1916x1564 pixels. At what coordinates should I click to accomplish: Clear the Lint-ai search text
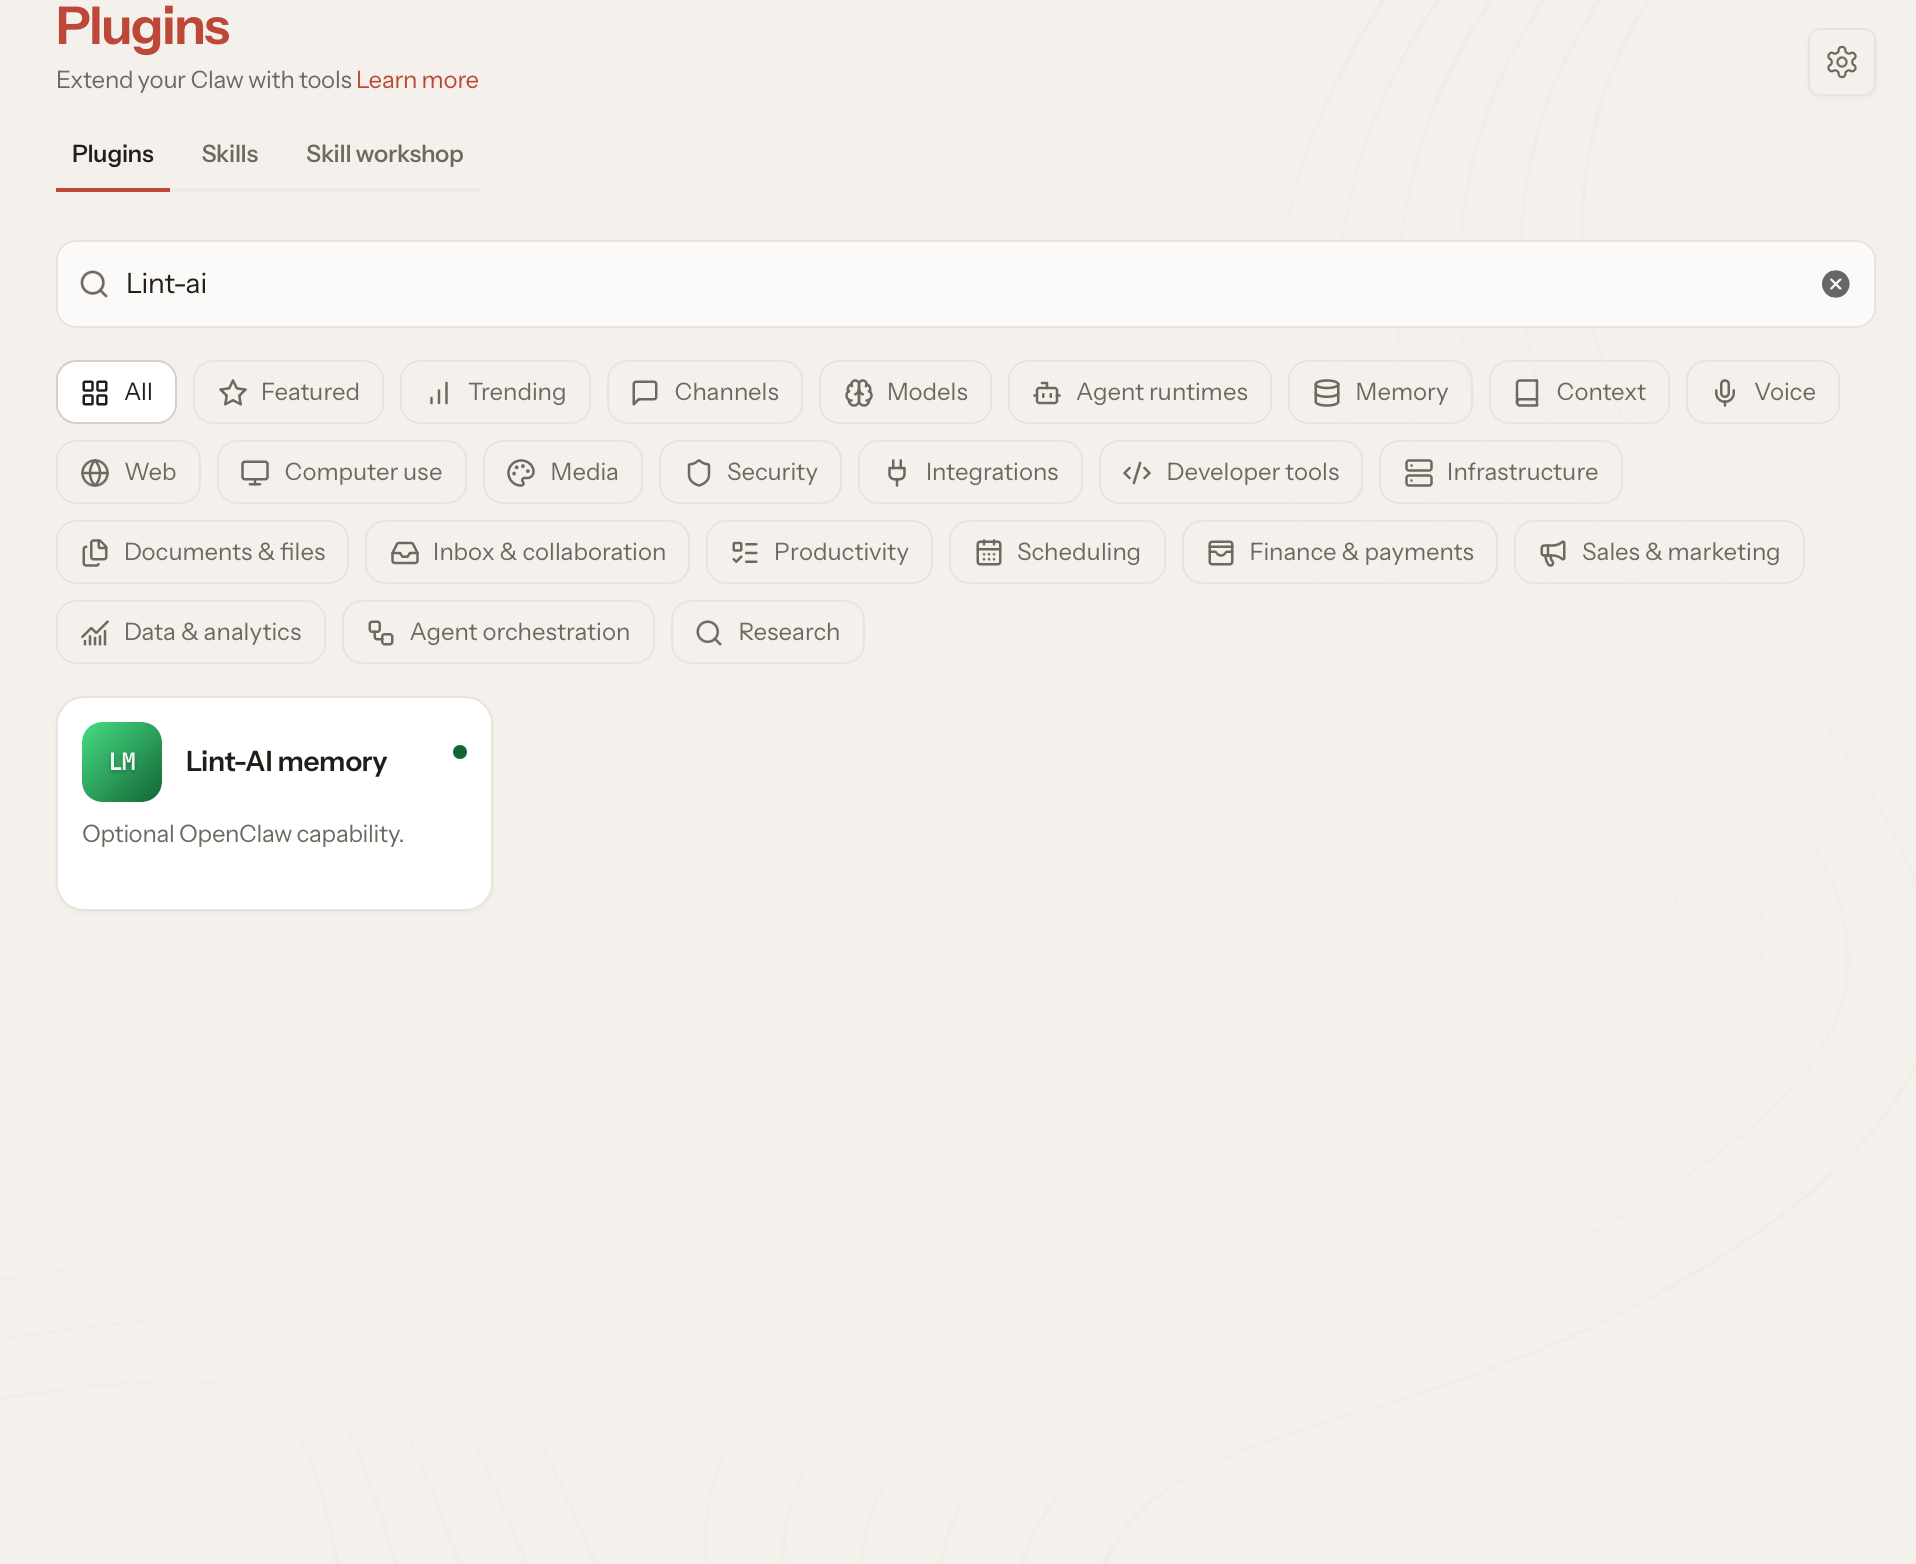pyautogui.click(x=1835, y=284)
